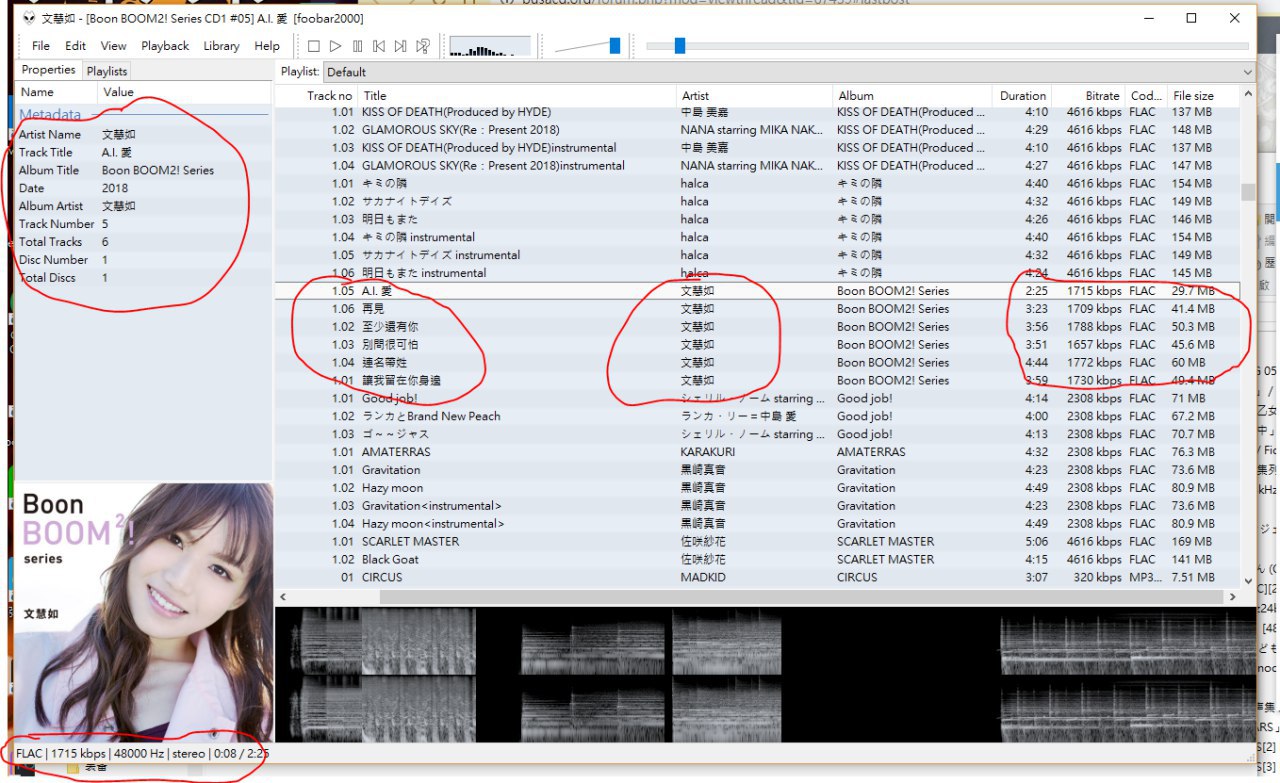Click the KARAKURI artist cell
The image size is (1280, 783).
pos(710,452)
